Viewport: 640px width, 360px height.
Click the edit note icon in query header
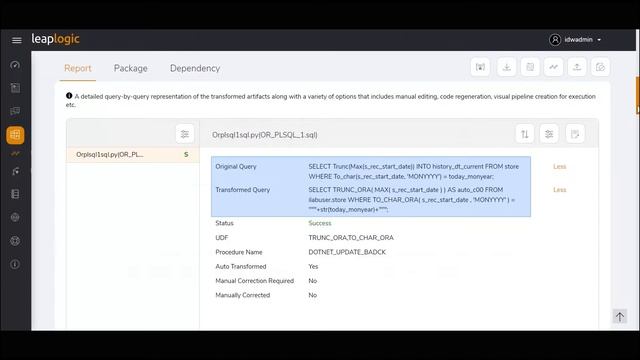[x=575, y=134]
